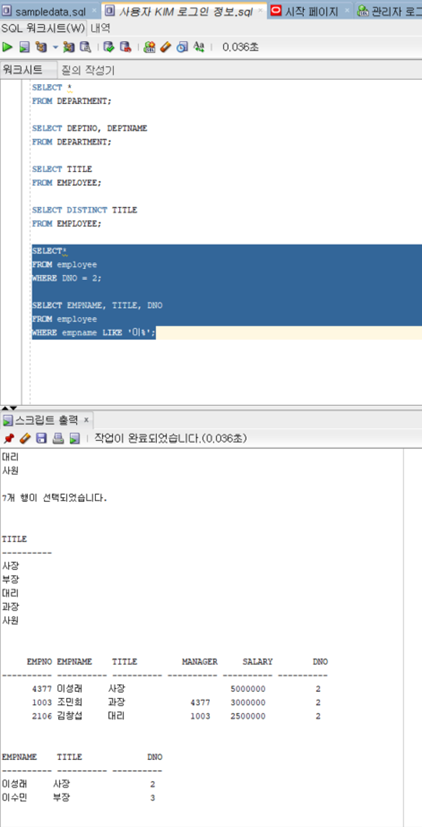
Task: Click the MANAGER column header in the output
Action: point(200,661)
